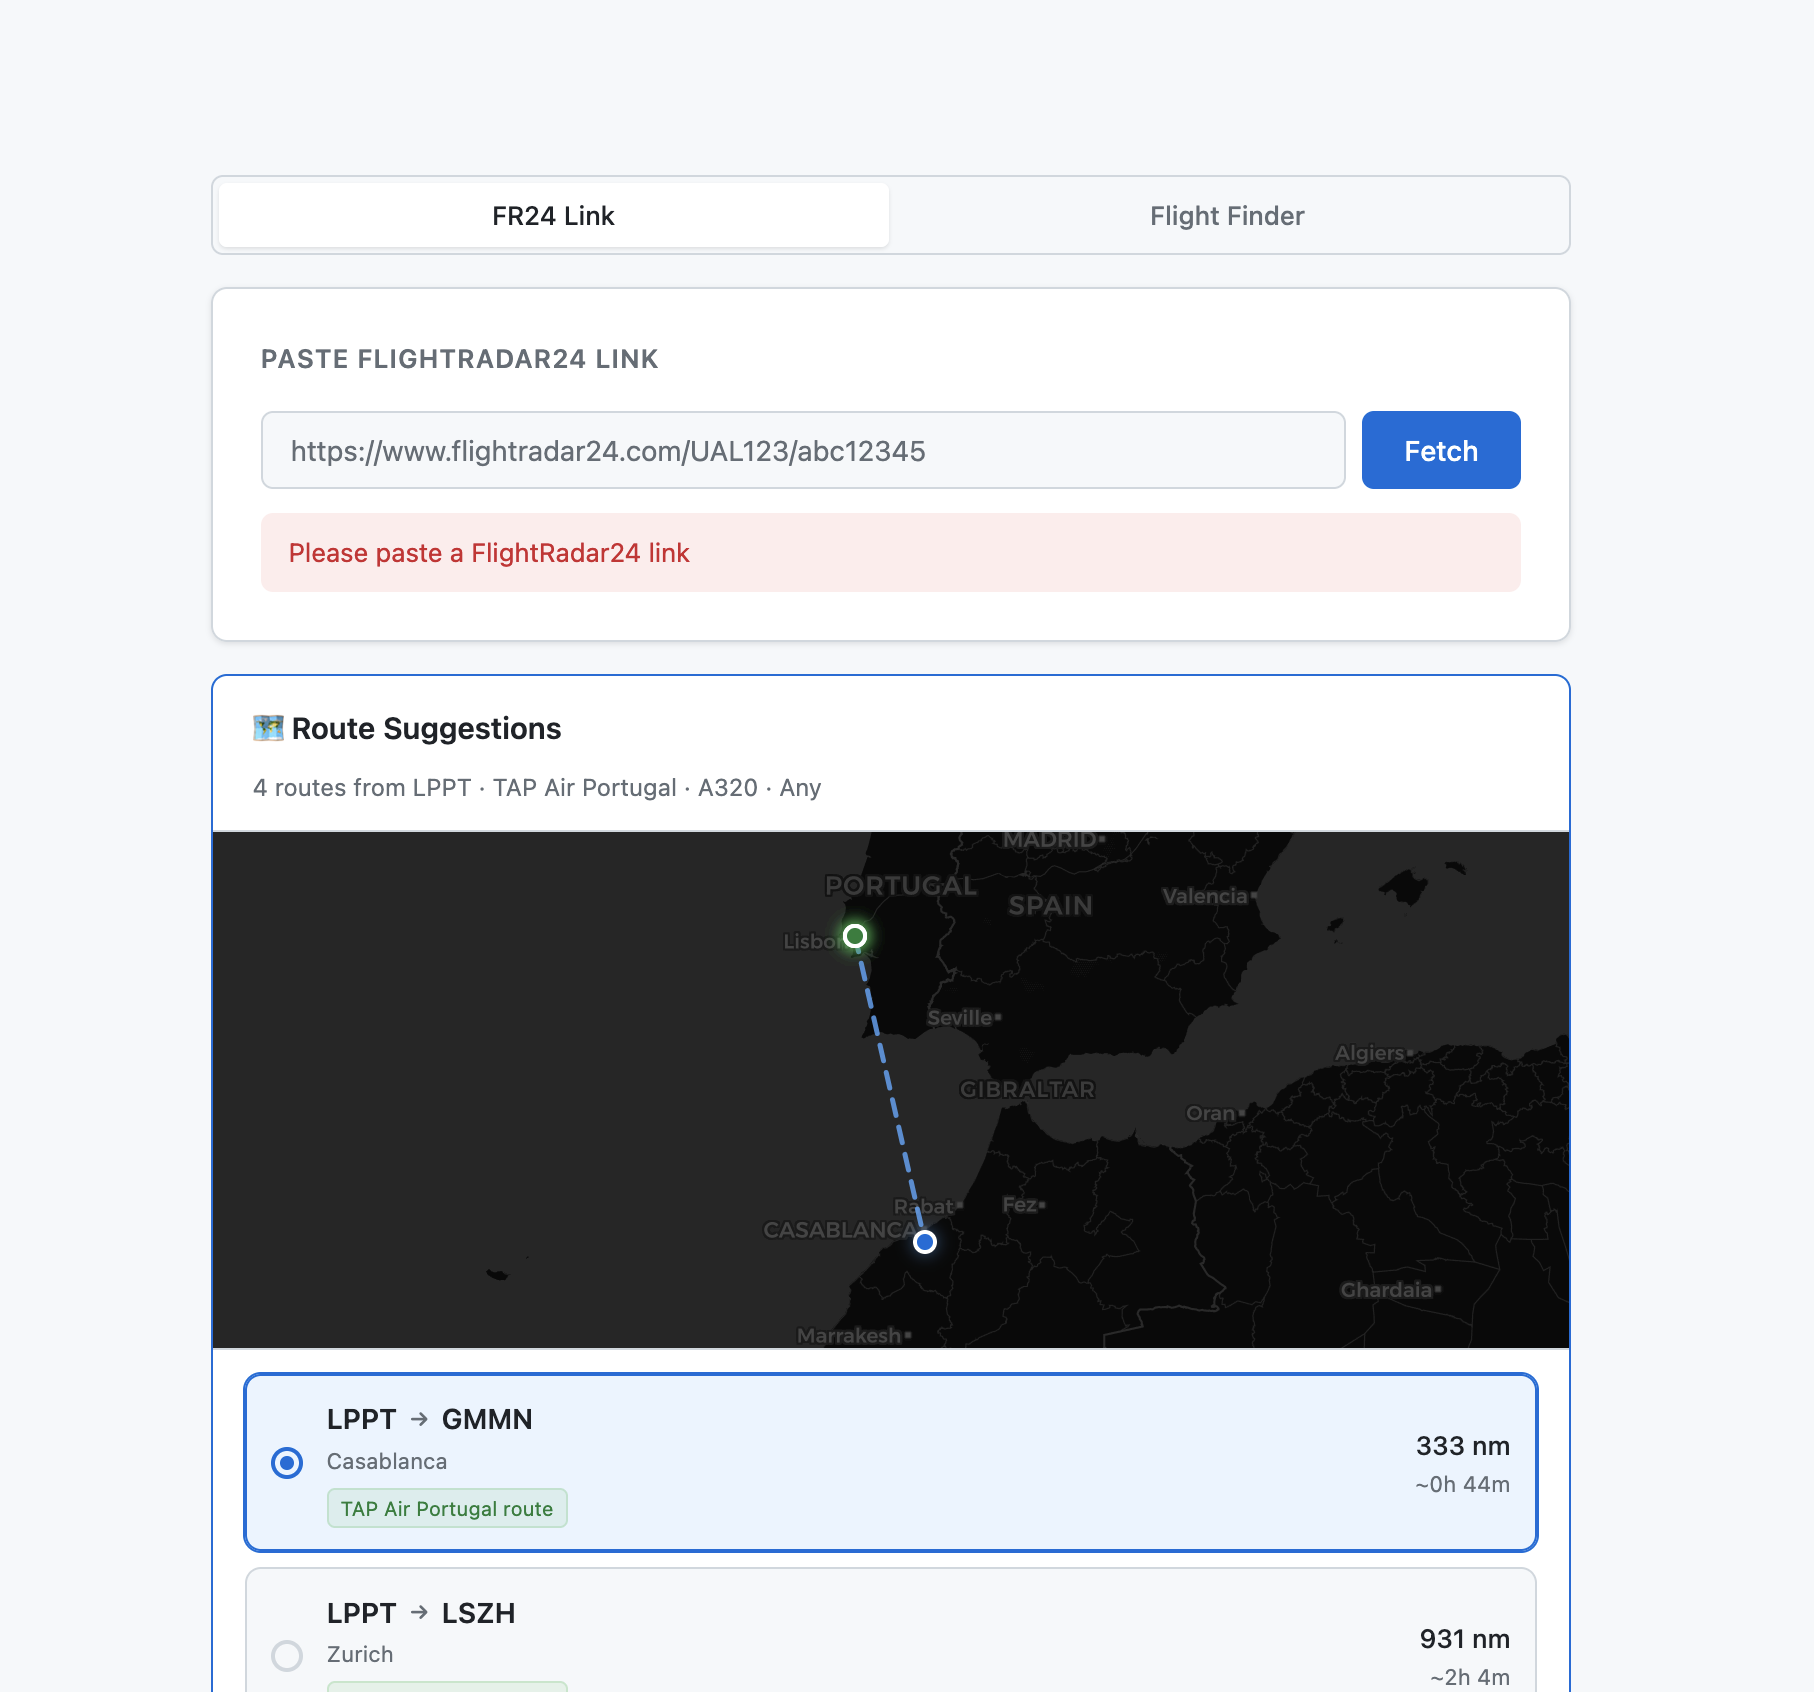Click the TAP Air Portugal route badge
The width and height of the screenshot is (1814, 1692).
tap(447, 1509)
